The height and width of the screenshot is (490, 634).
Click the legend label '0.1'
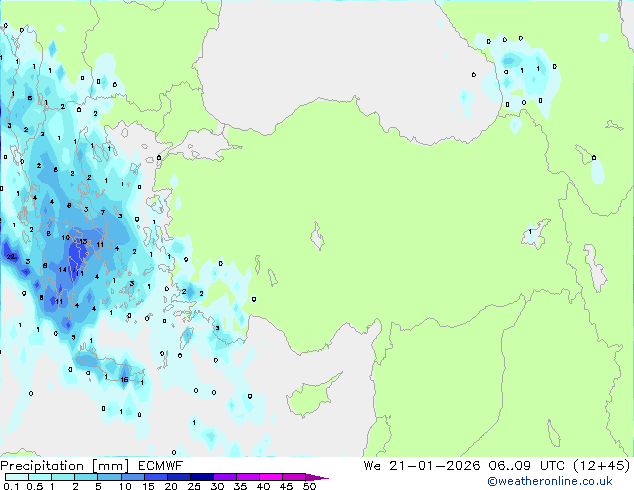11,486
